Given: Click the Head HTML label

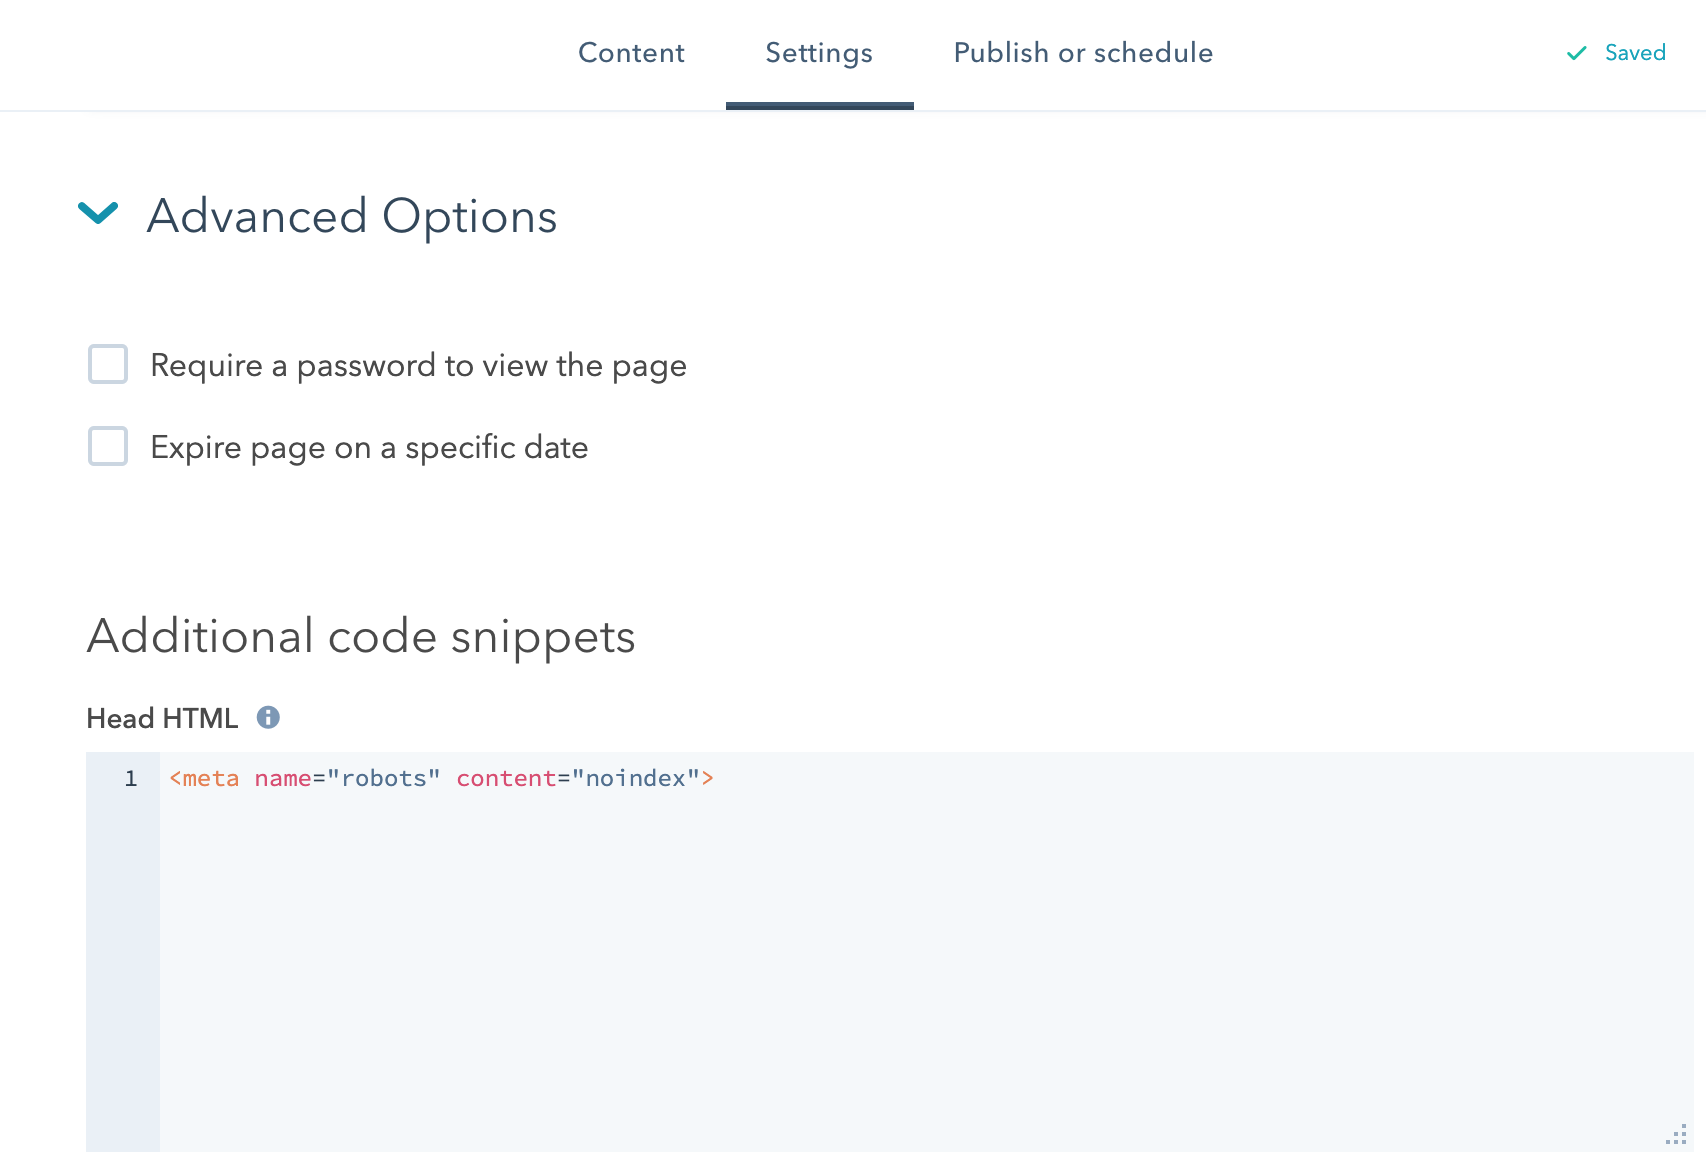Looking at the screenshot, I should coord(162,718).
